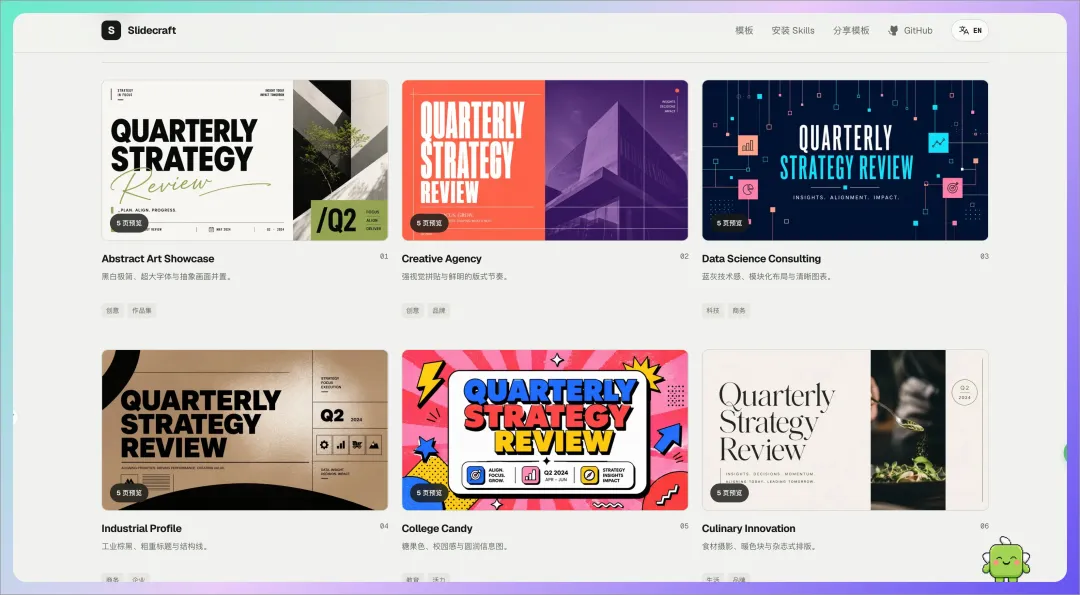Click the card number 03
The image size is (1080, 595).
[x=984, y=256]
